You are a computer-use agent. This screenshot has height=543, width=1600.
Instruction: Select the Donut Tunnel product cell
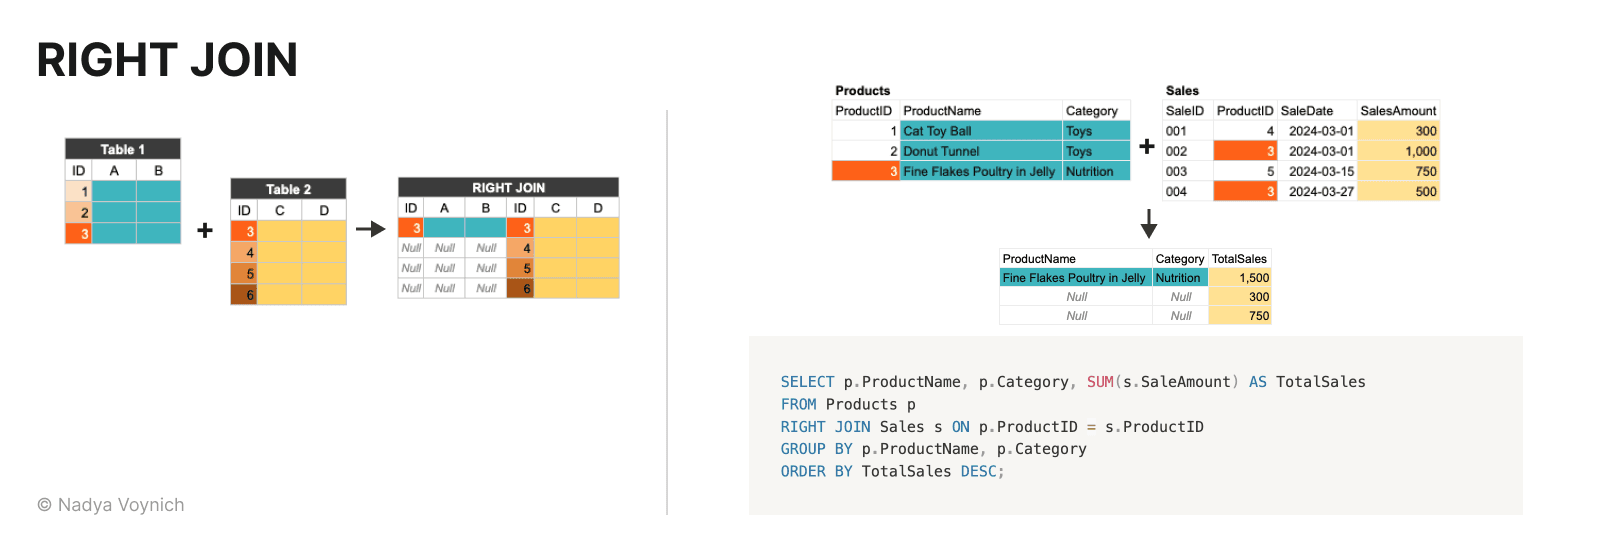[980, 151]
